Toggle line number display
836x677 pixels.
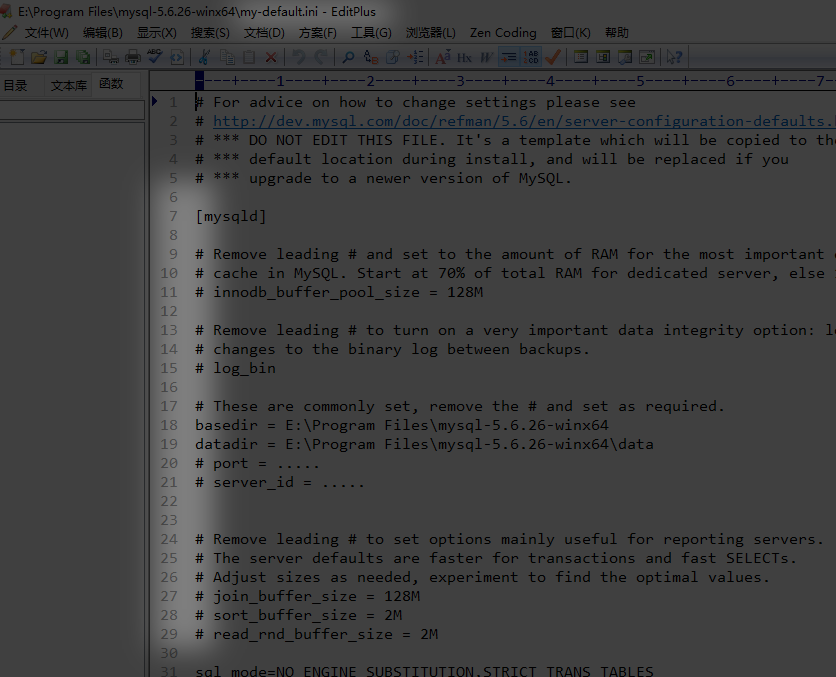tap(531, 57)
